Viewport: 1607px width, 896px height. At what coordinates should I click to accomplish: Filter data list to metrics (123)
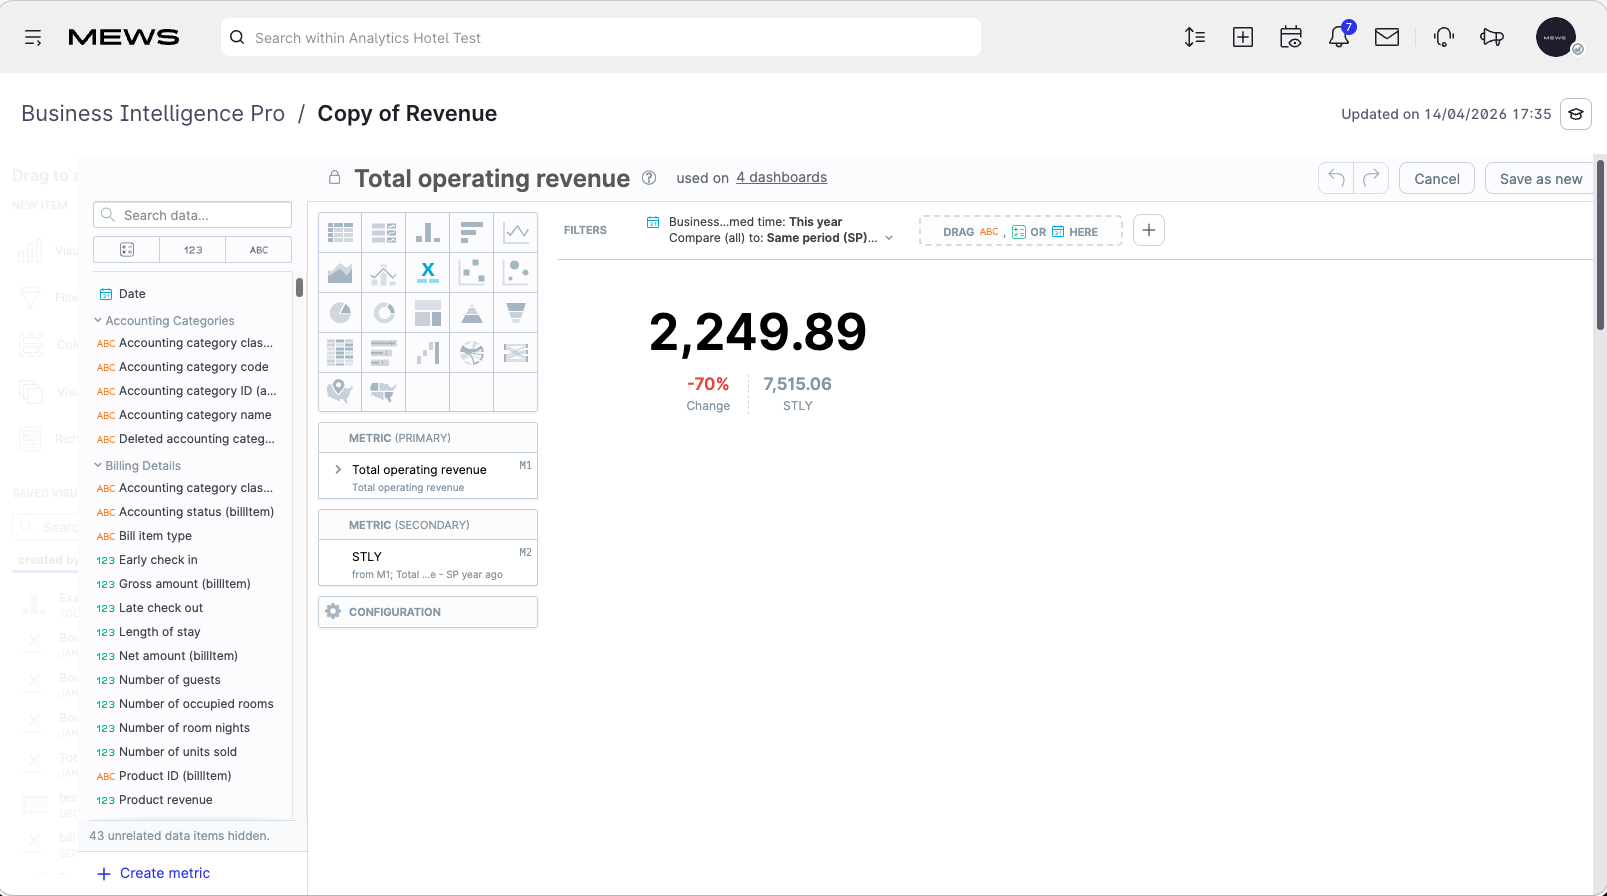click(x=193, y=250)
